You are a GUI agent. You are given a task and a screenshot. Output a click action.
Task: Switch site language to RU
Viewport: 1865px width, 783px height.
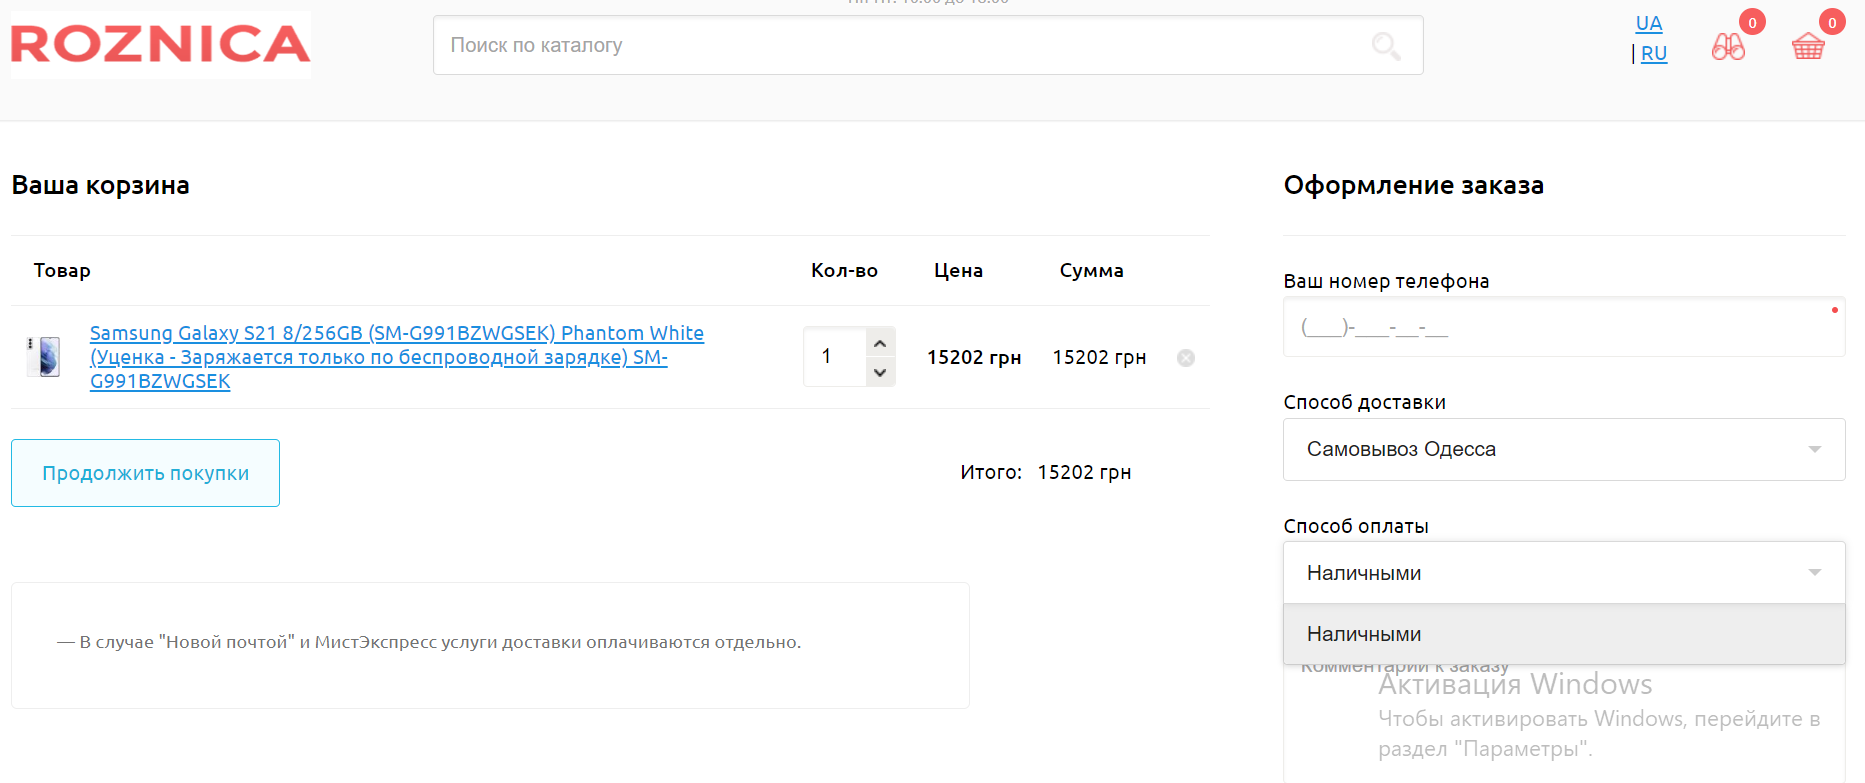click(1654, 54)
